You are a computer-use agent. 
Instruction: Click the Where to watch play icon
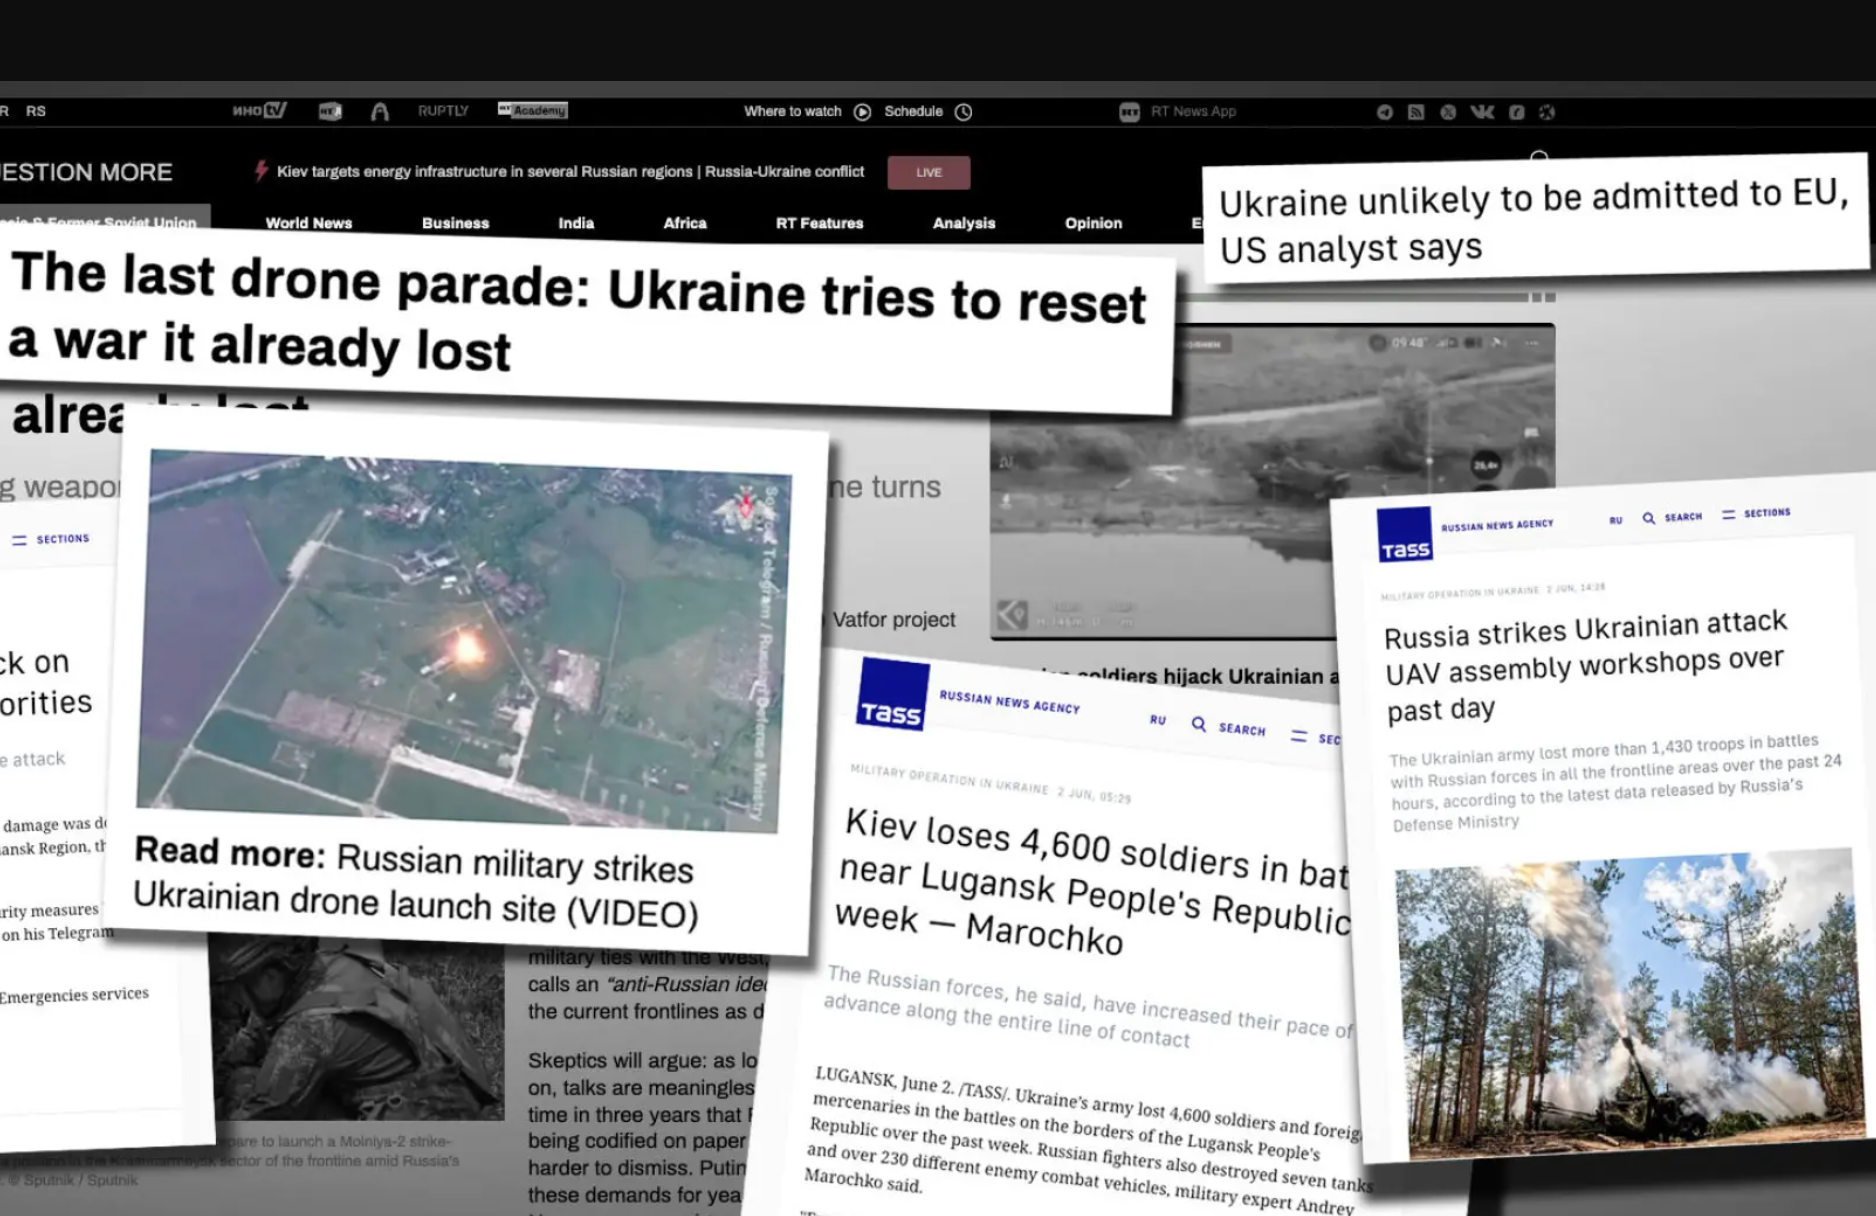(862, 112)
